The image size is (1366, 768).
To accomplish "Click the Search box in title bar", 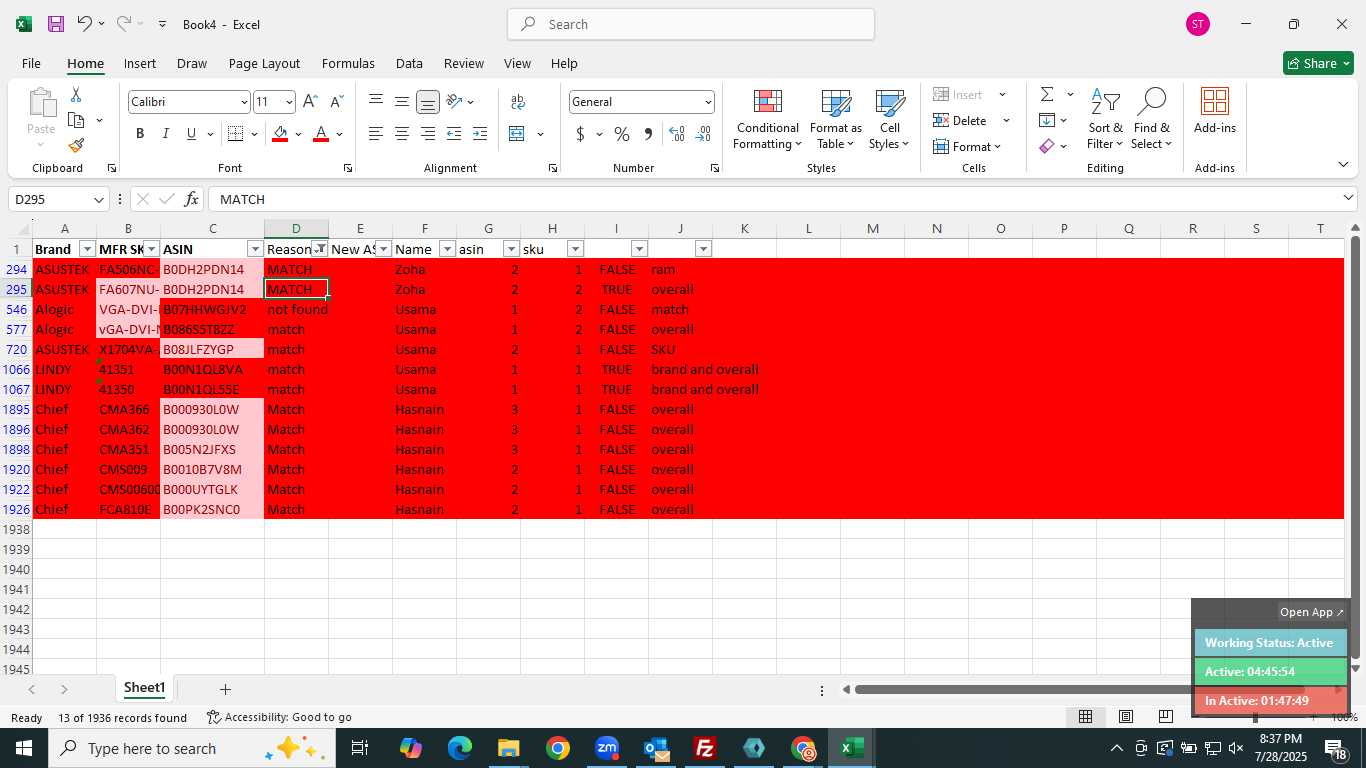I will pyautogui.click(x=691, y=24).
